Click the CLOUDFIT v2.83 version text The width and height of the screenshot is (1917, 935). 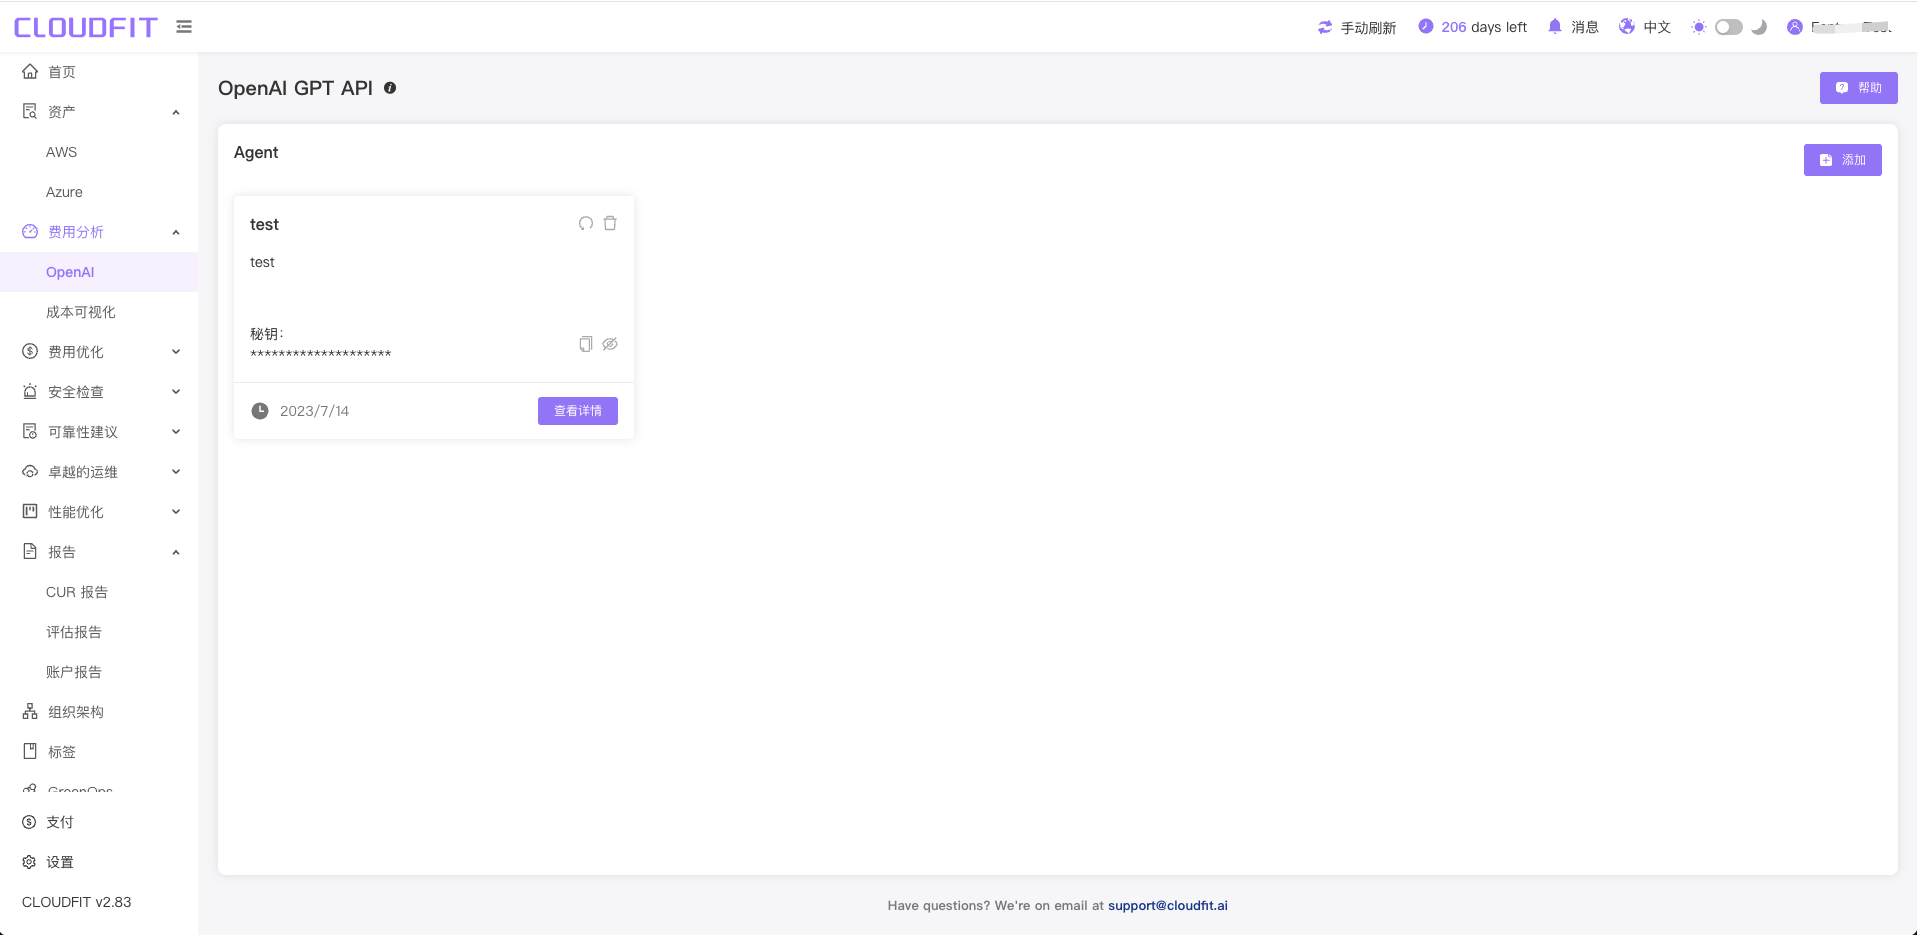(77, 902)
